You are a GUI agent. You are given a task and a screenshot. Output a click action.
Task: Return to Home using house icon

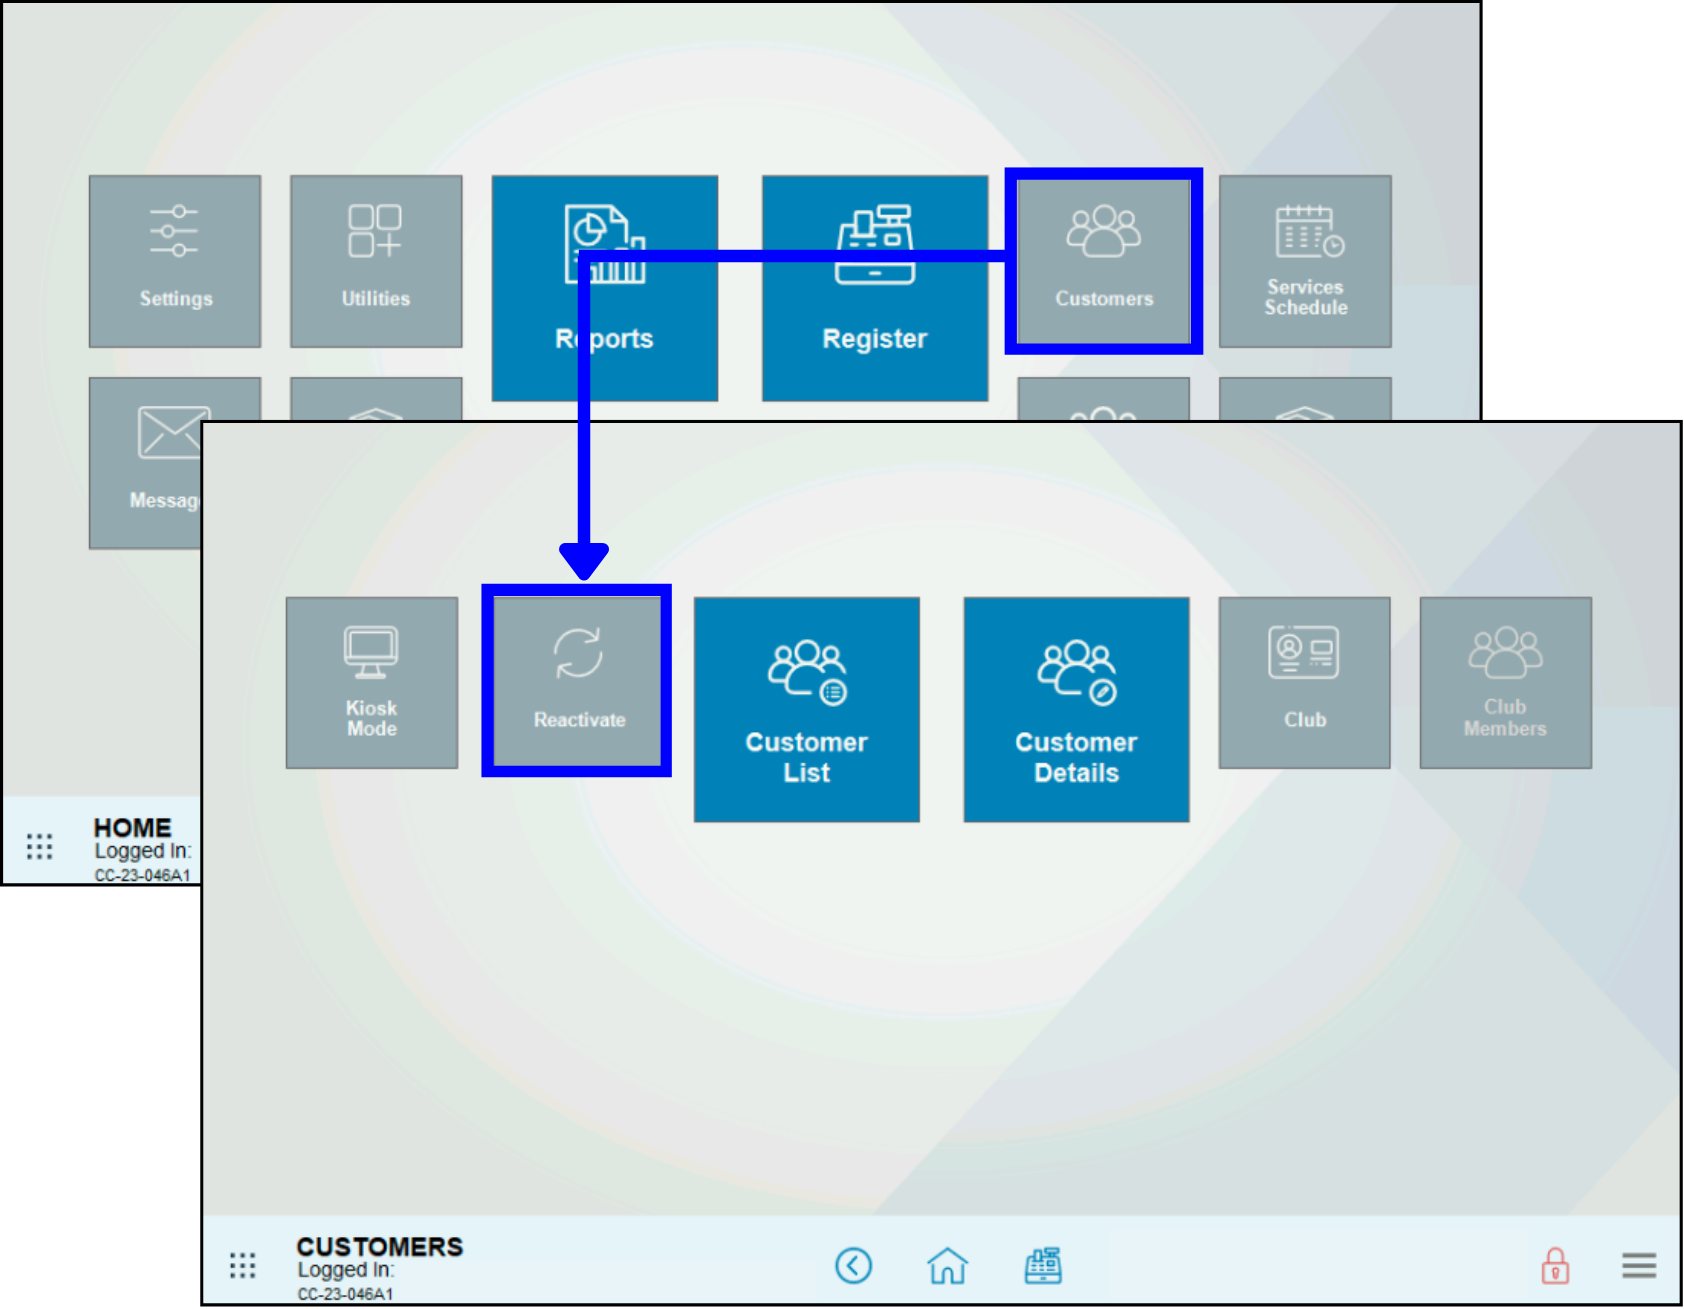tap(947, 1265)
